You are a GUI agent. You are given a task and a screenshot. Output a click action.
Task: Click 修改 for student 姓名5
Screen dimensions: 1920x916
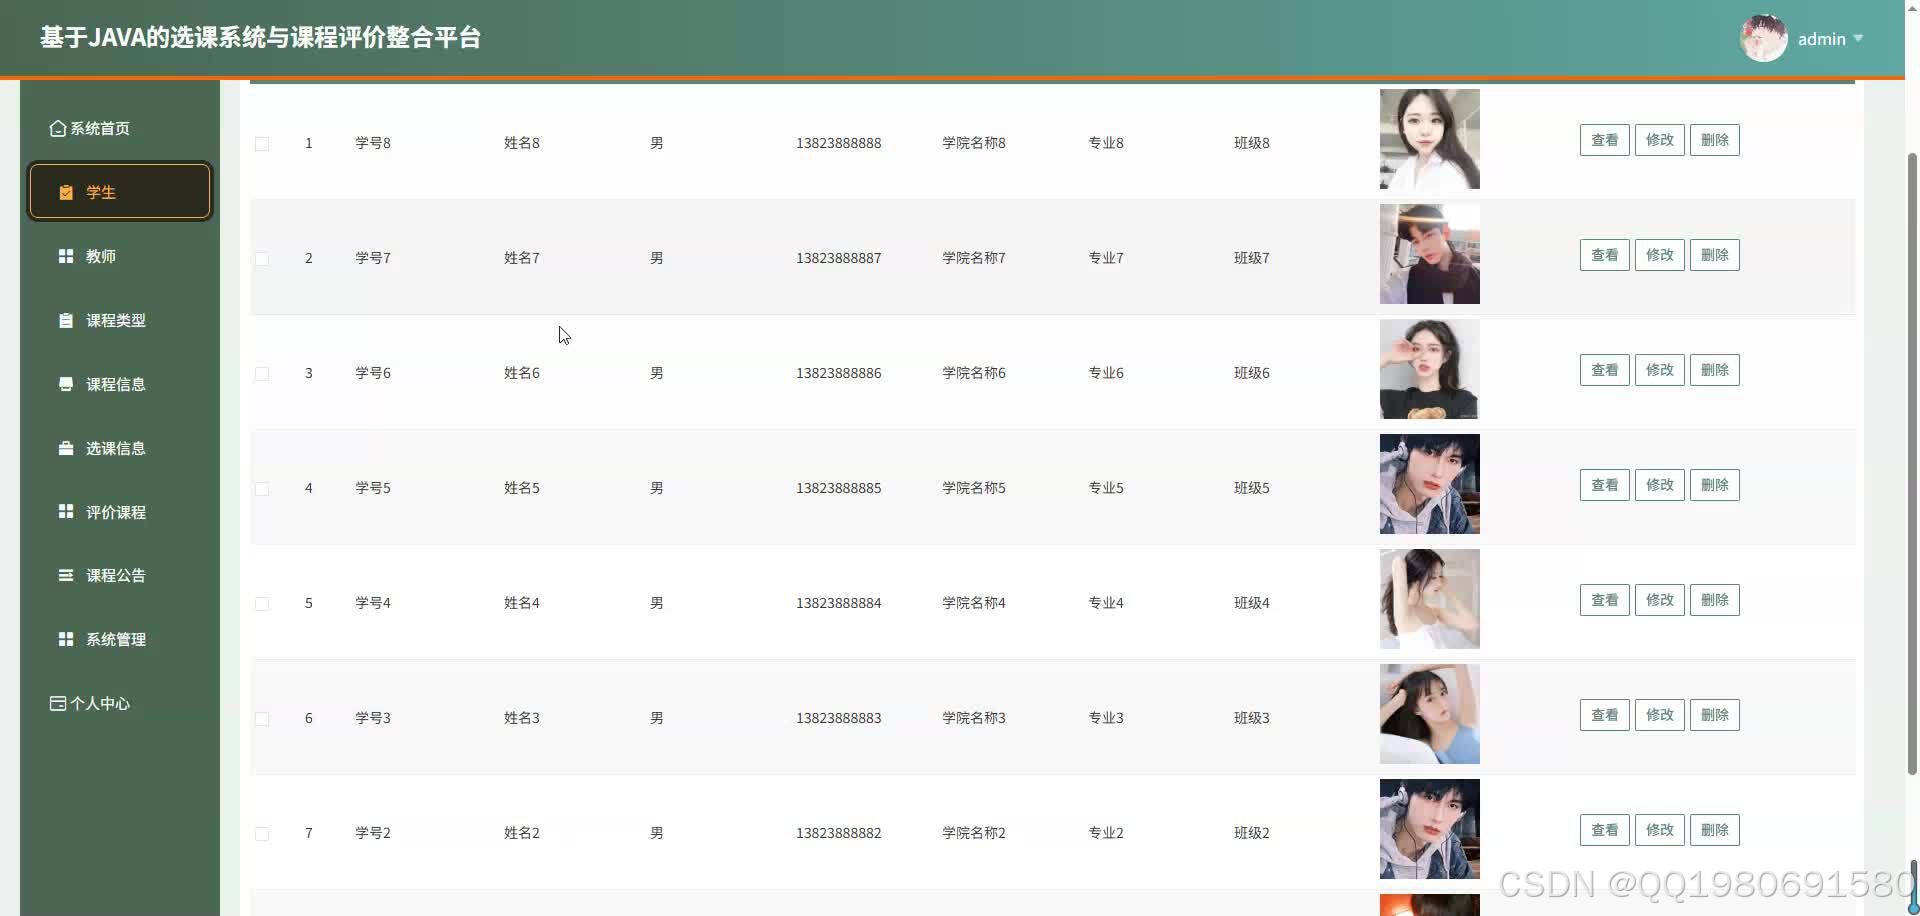pyautogui.click(x=1659, y=485)
